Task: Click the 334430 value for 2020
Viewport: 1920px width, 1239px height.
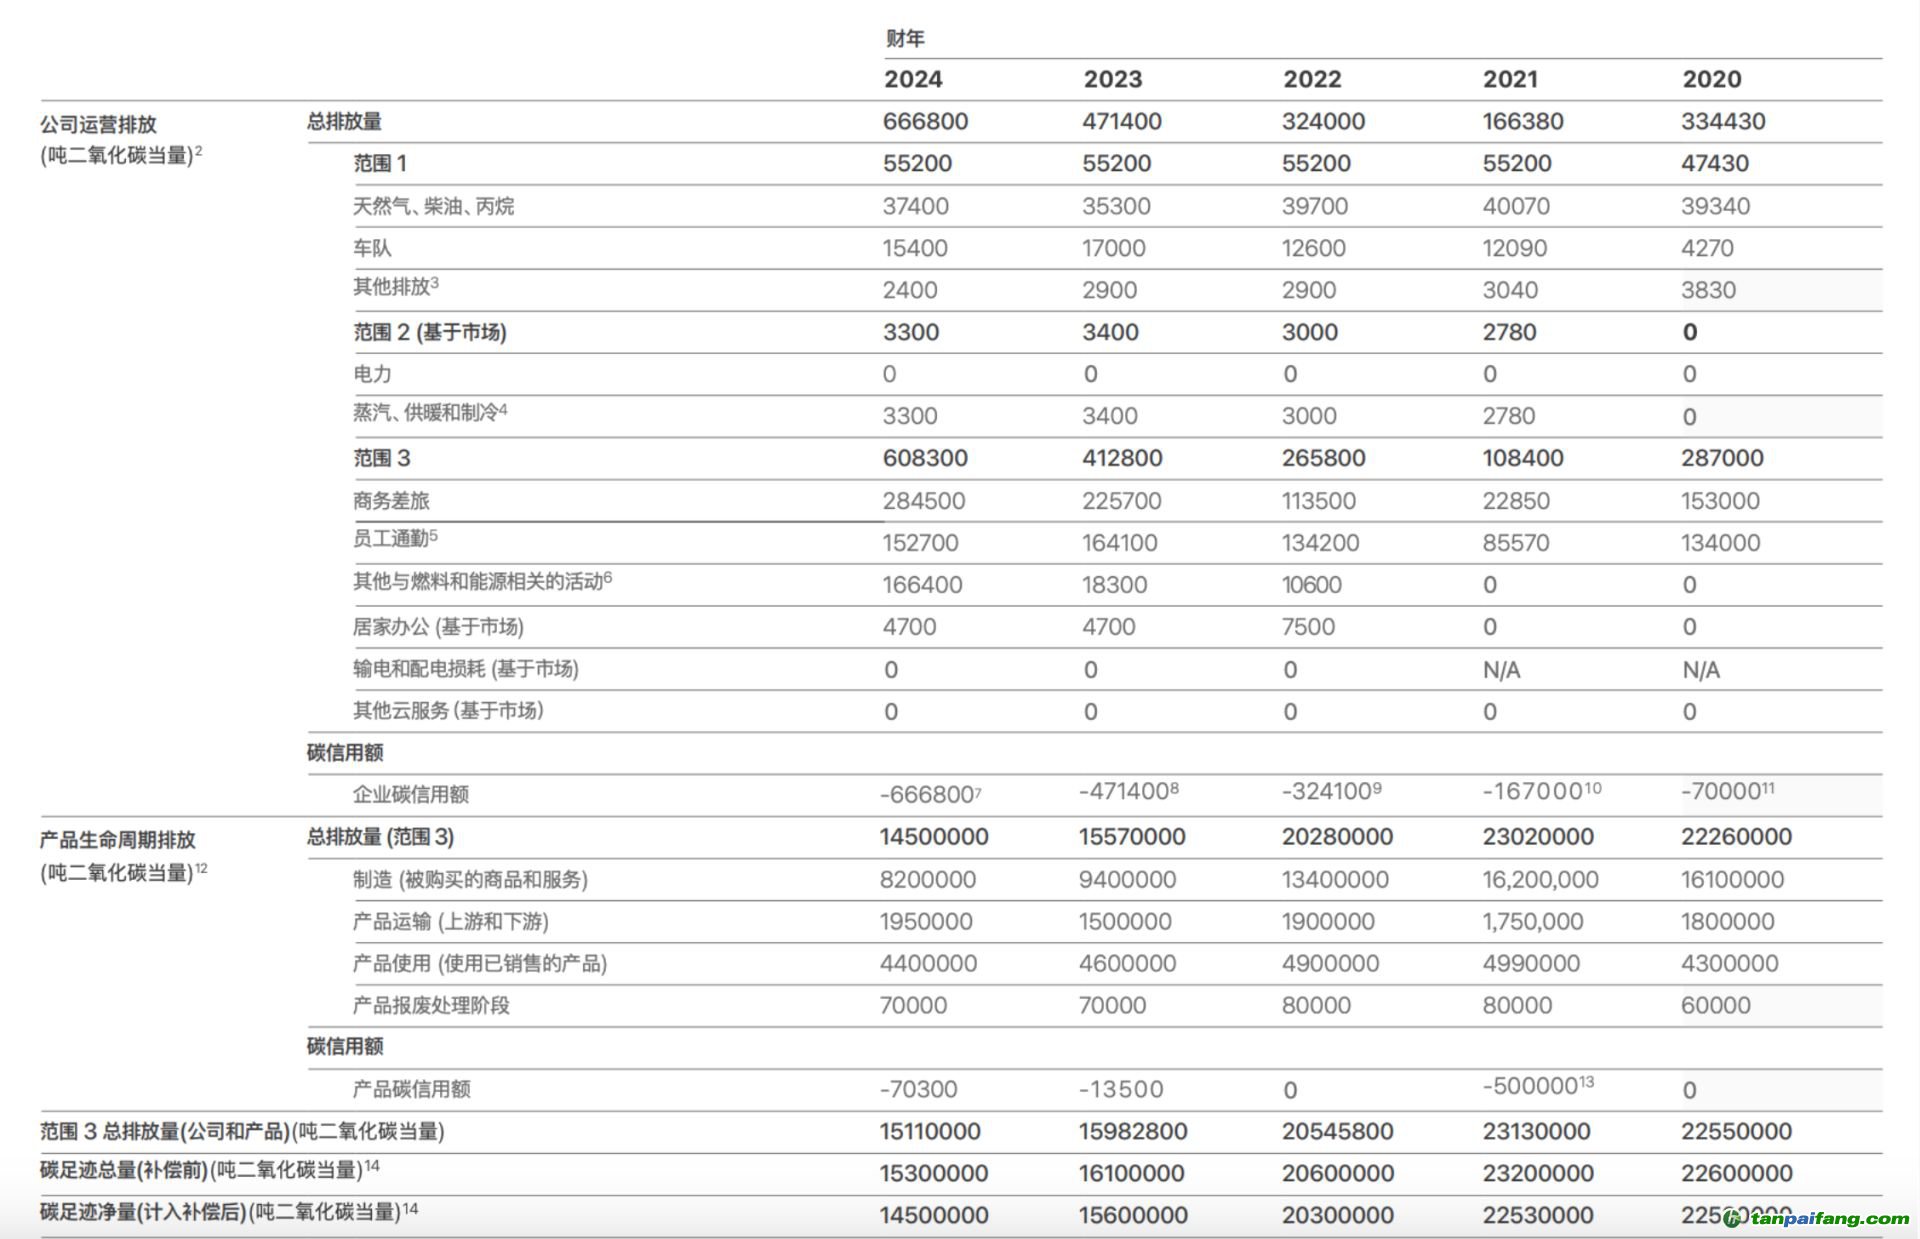Action: click(1723, 121)
